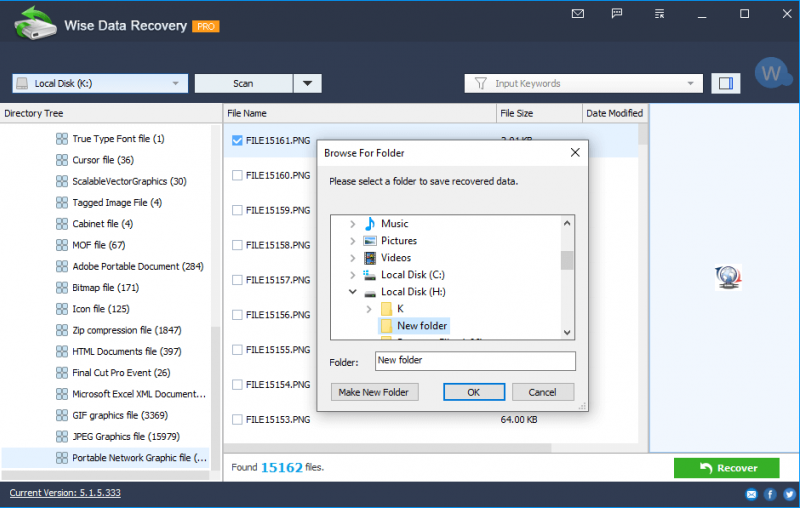Click the folder tree scrollbar up arrow
Viewport: 800px width, 508px height.
tap(567, 223)
